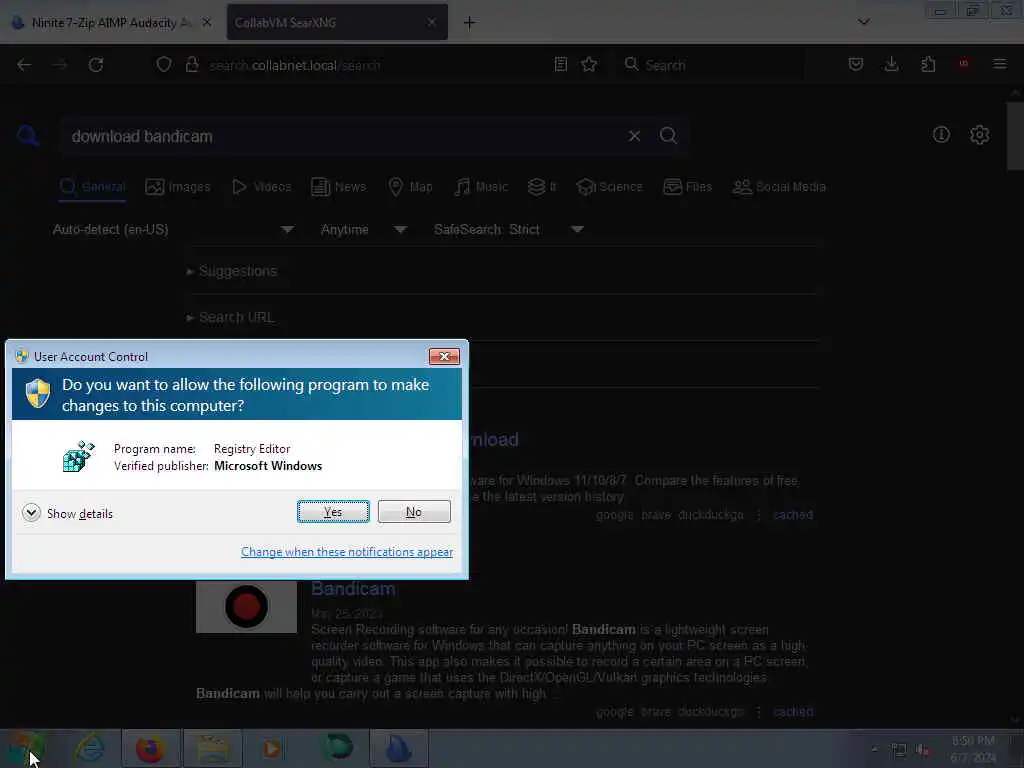This screenshot has height=768, width=1024.
Task: Open Windows Explorer from taskbar
Action: point(212,748)
